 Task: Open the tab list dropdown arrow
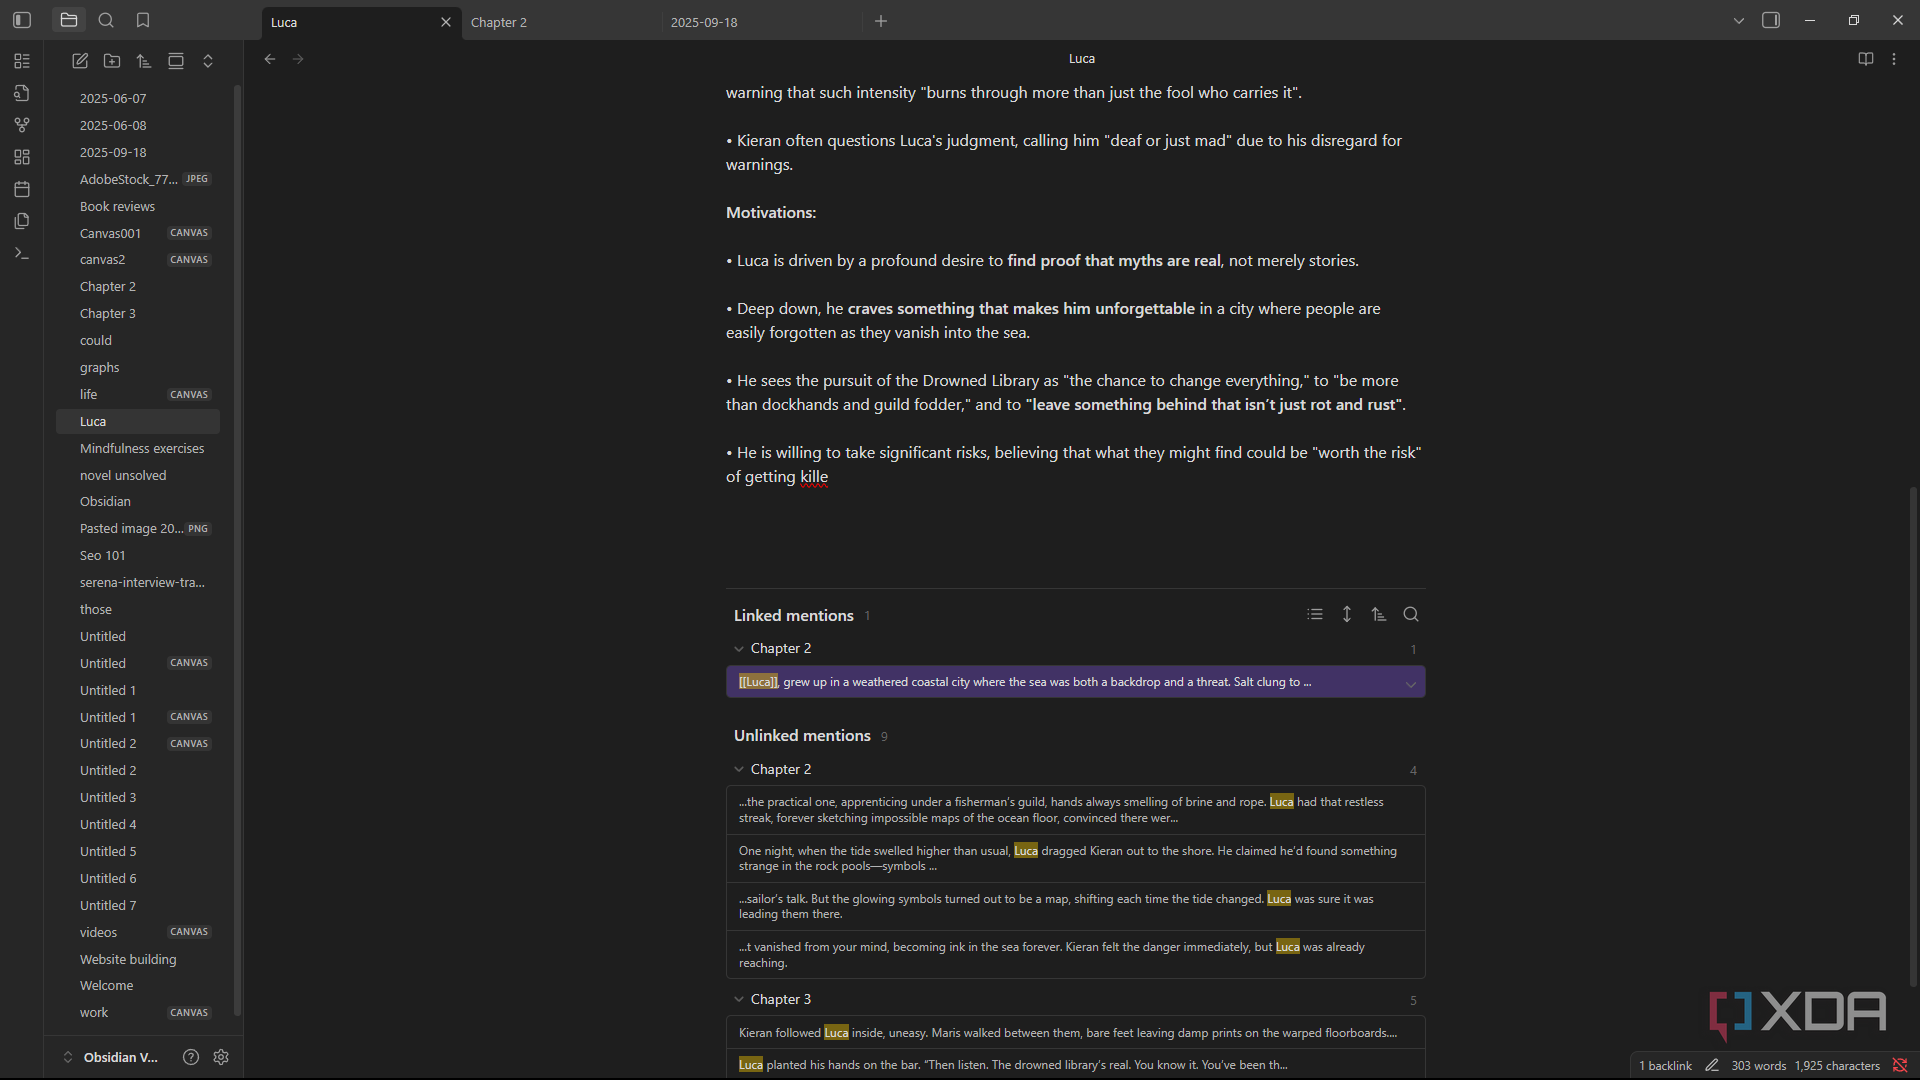tap(1739, 20)
